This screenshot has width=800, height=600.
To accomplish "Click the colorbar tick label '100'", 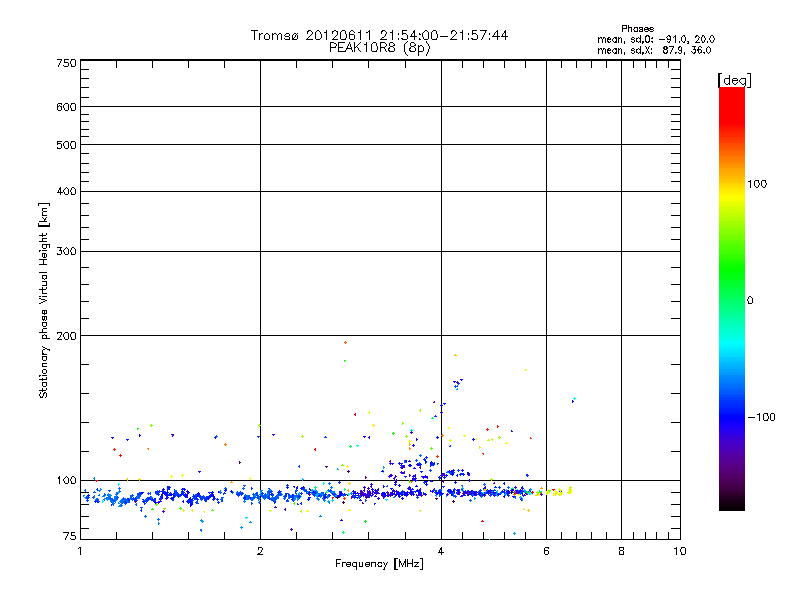I will [757, 184].
